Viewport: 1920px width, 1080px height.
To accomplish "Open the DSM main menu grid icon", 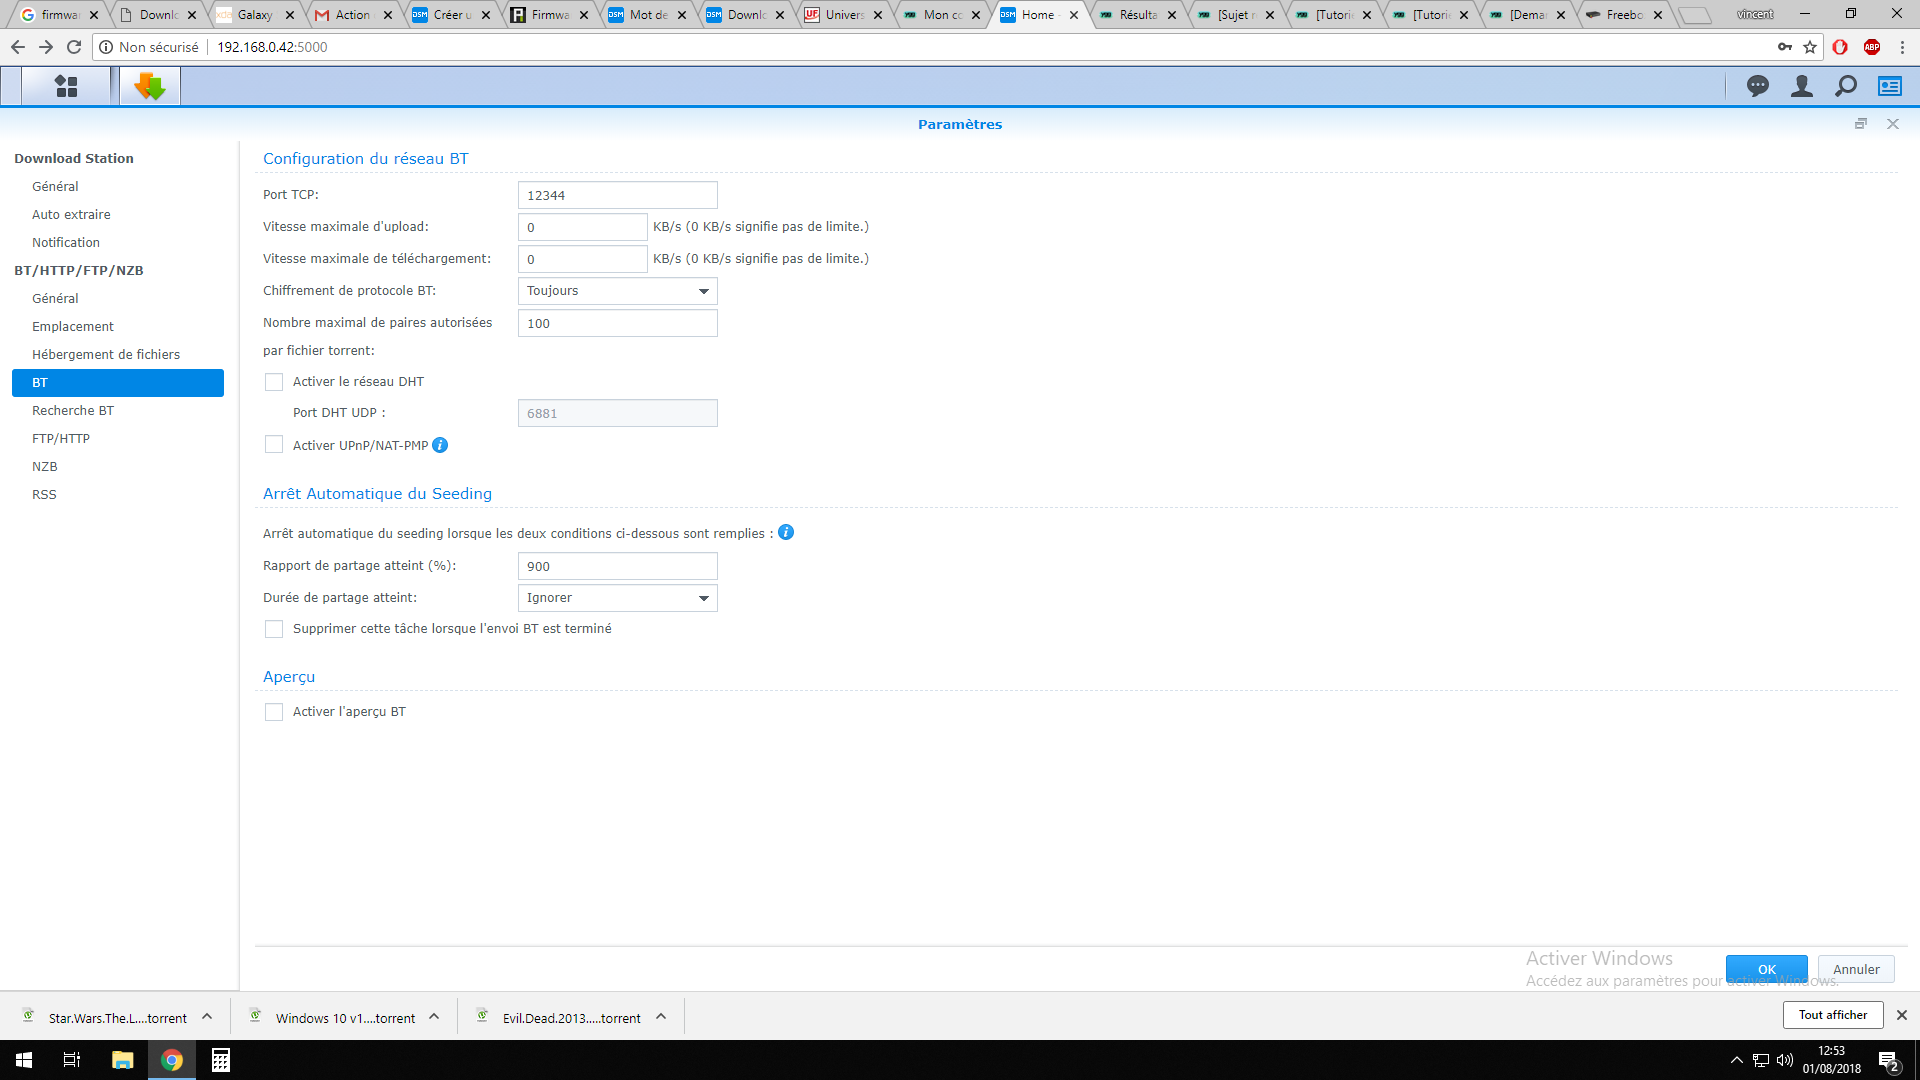I will [66, 87].
